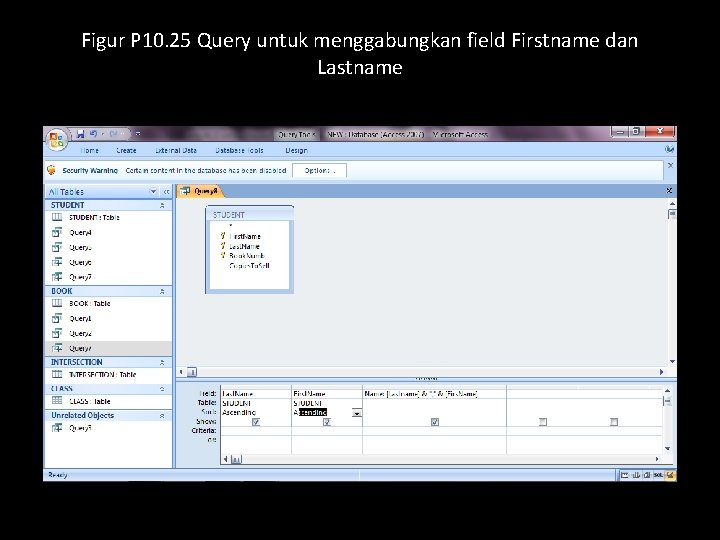Collapse the navigation pane with the shutter bar button

(x=166, y=191)
